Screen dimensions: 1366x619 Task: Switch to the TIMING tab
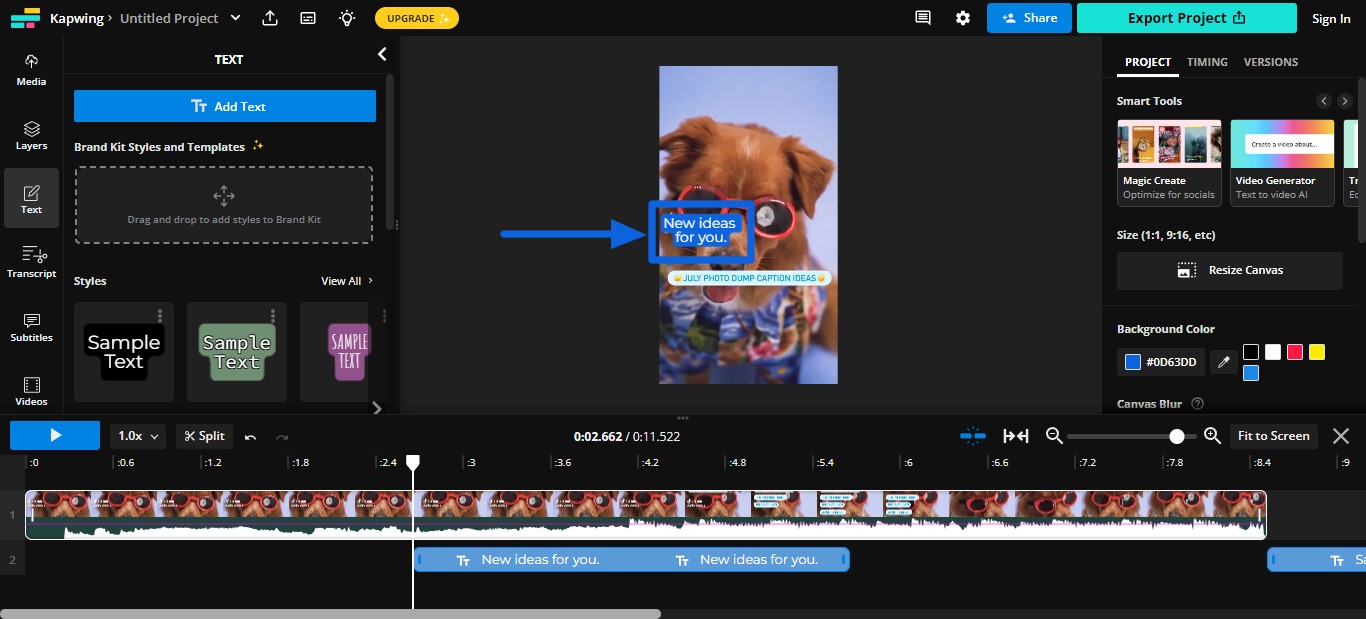pyautogui.click(x=1206, y=62)
